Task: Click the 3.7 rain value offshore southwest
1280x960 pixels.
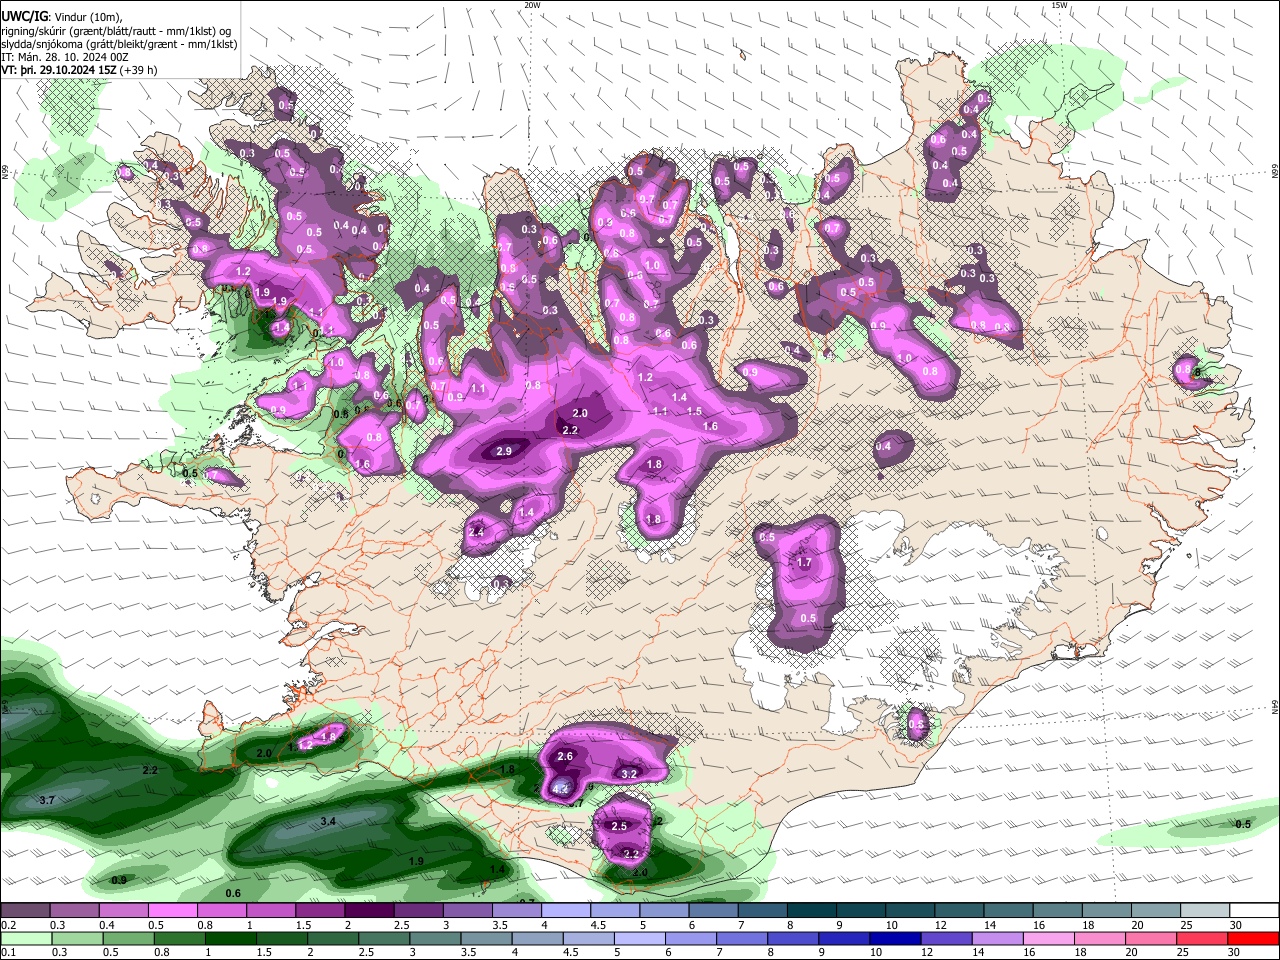Action: tap(47, 801)
